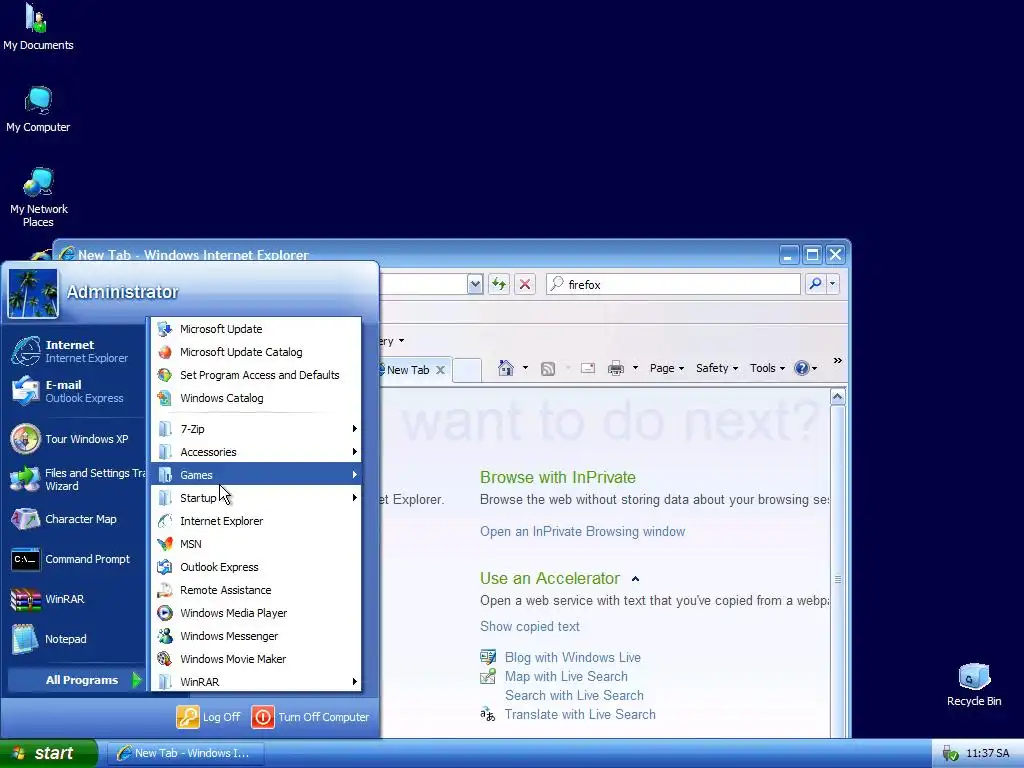Viewport: 1024px width, 768px height.
Task: Expand the 7-Zip submenu
Action: 256,428
